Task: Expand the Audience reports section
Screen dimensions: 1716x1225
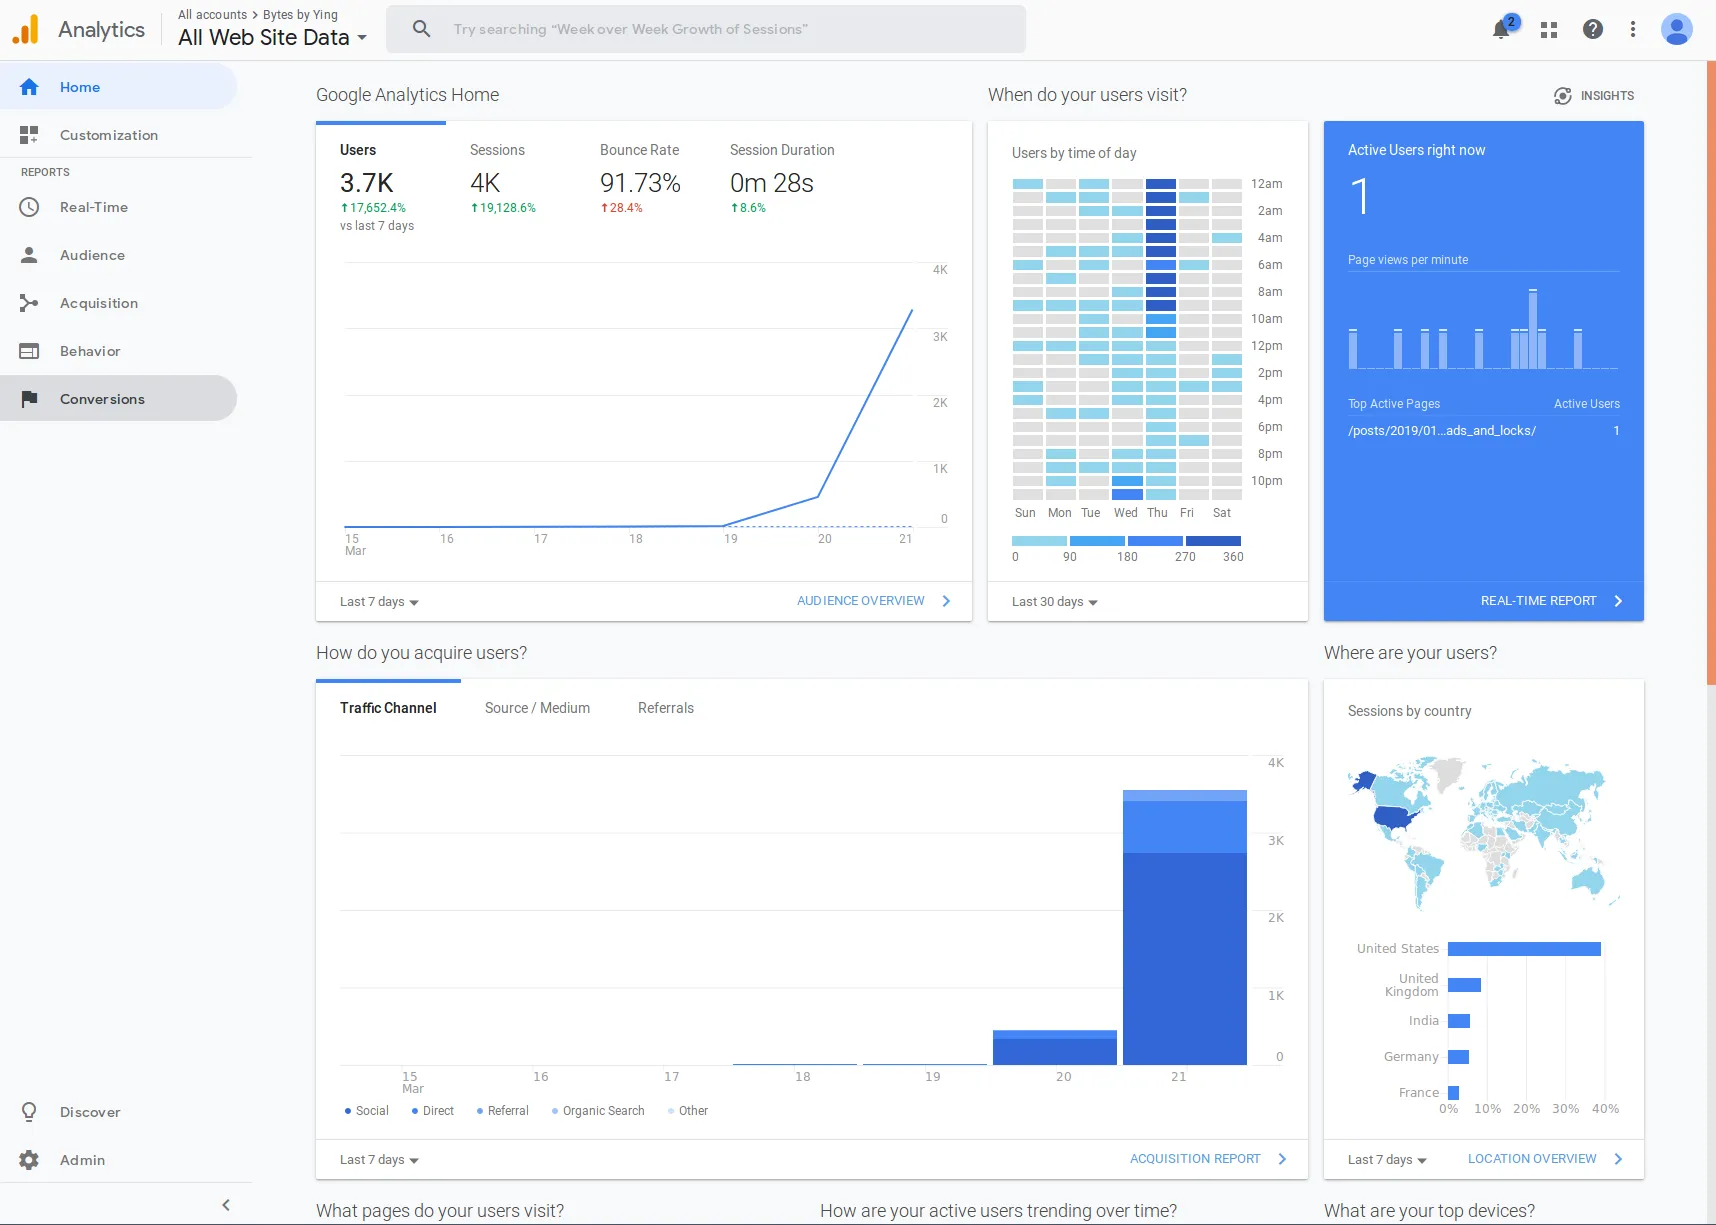Action: tap(118, 255)
